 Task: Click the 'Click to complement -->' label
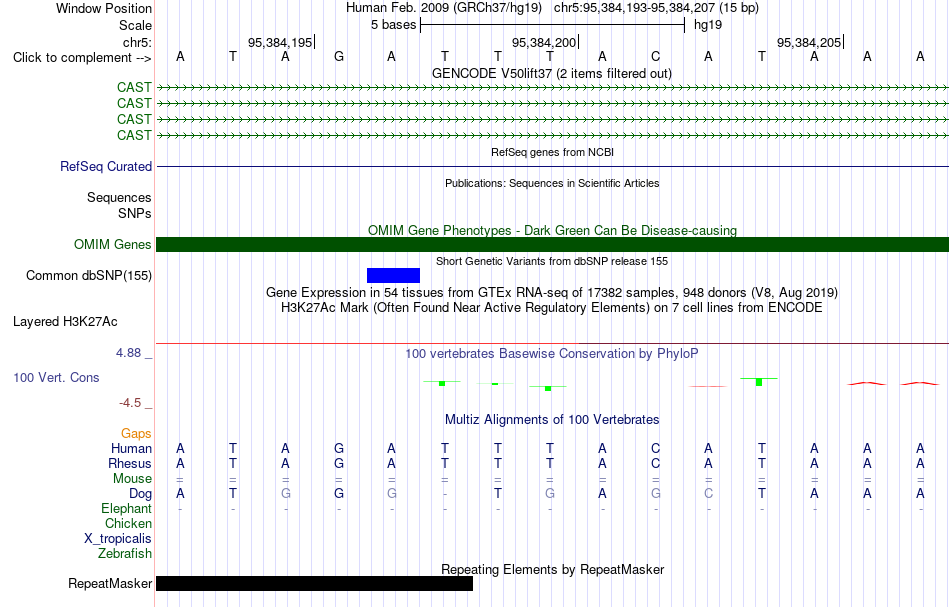coord(82,58)
